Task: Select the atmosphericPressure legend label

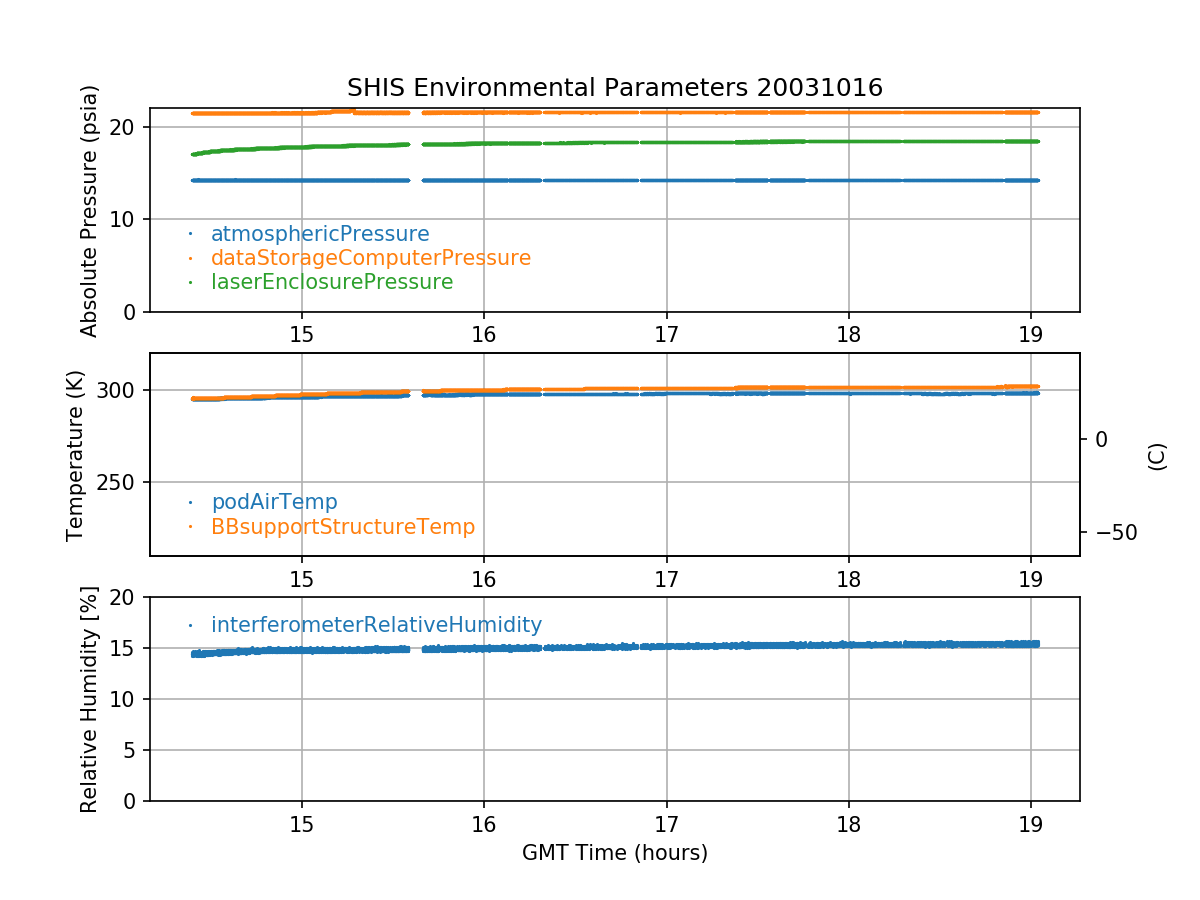Action: pyautogui.click(x=319, y=234)
